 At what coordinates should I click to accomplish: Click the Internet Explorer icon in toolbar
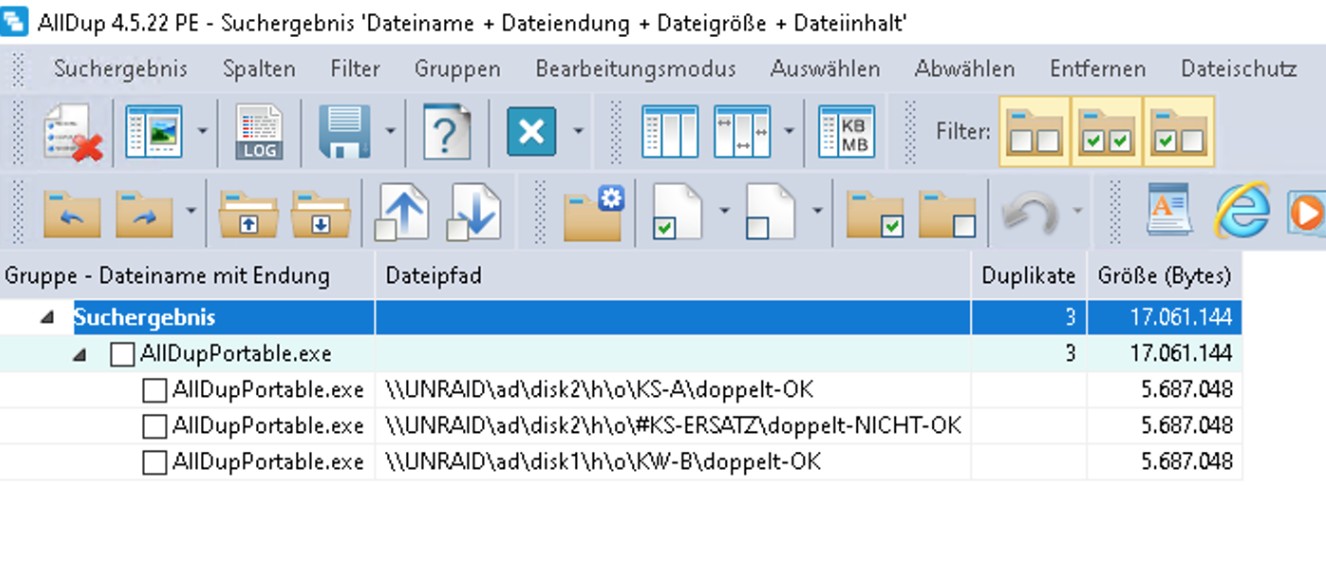click(1241, 213)
